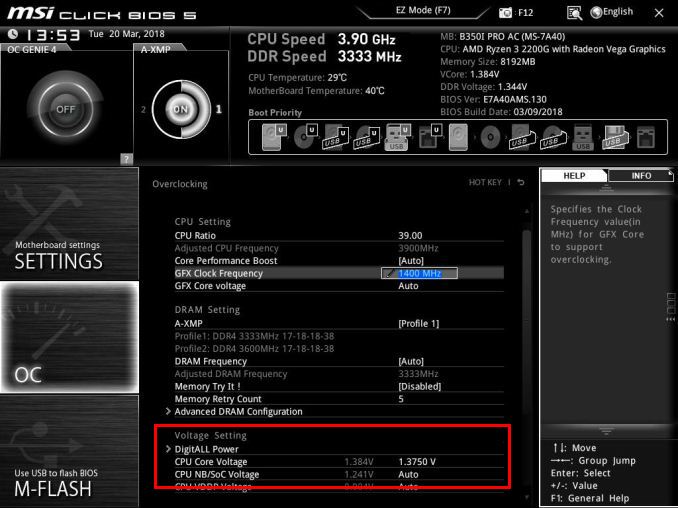Click the Adjusted DRAM Frequency 3333MHz value
678x508 pixels.
point(418,374)
